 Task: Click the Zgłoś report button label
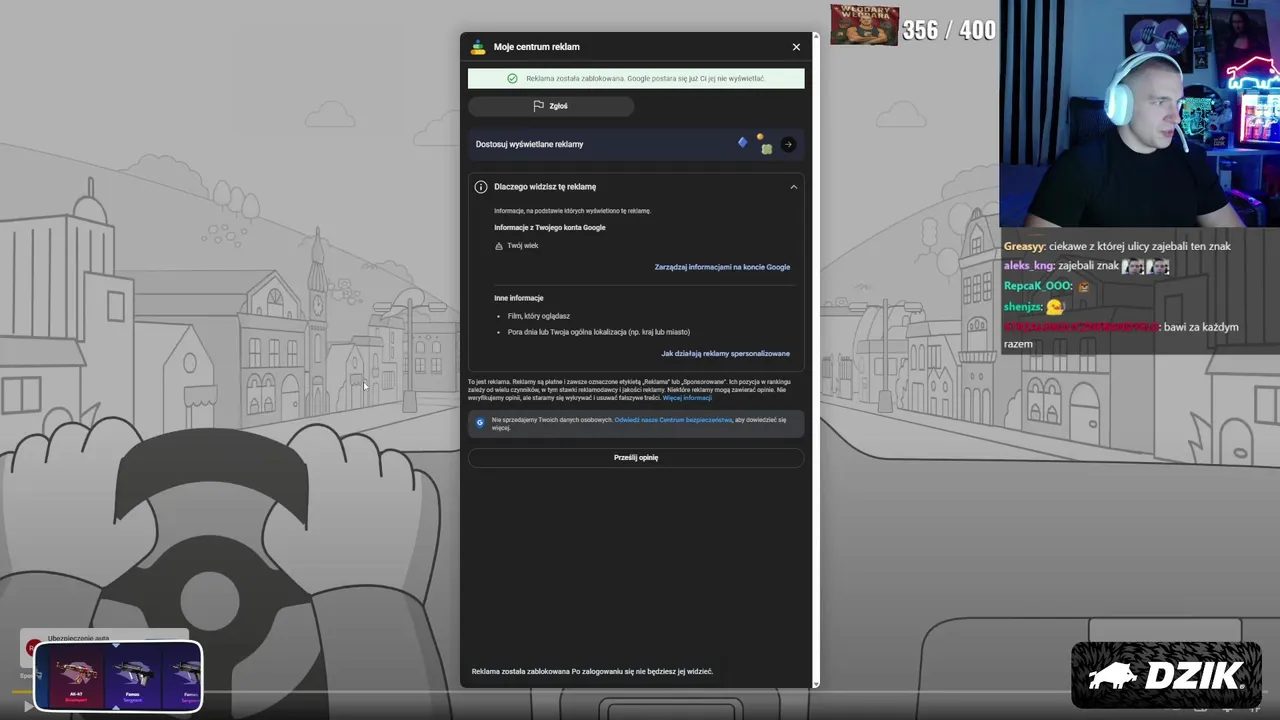click(x=558, y=106)
